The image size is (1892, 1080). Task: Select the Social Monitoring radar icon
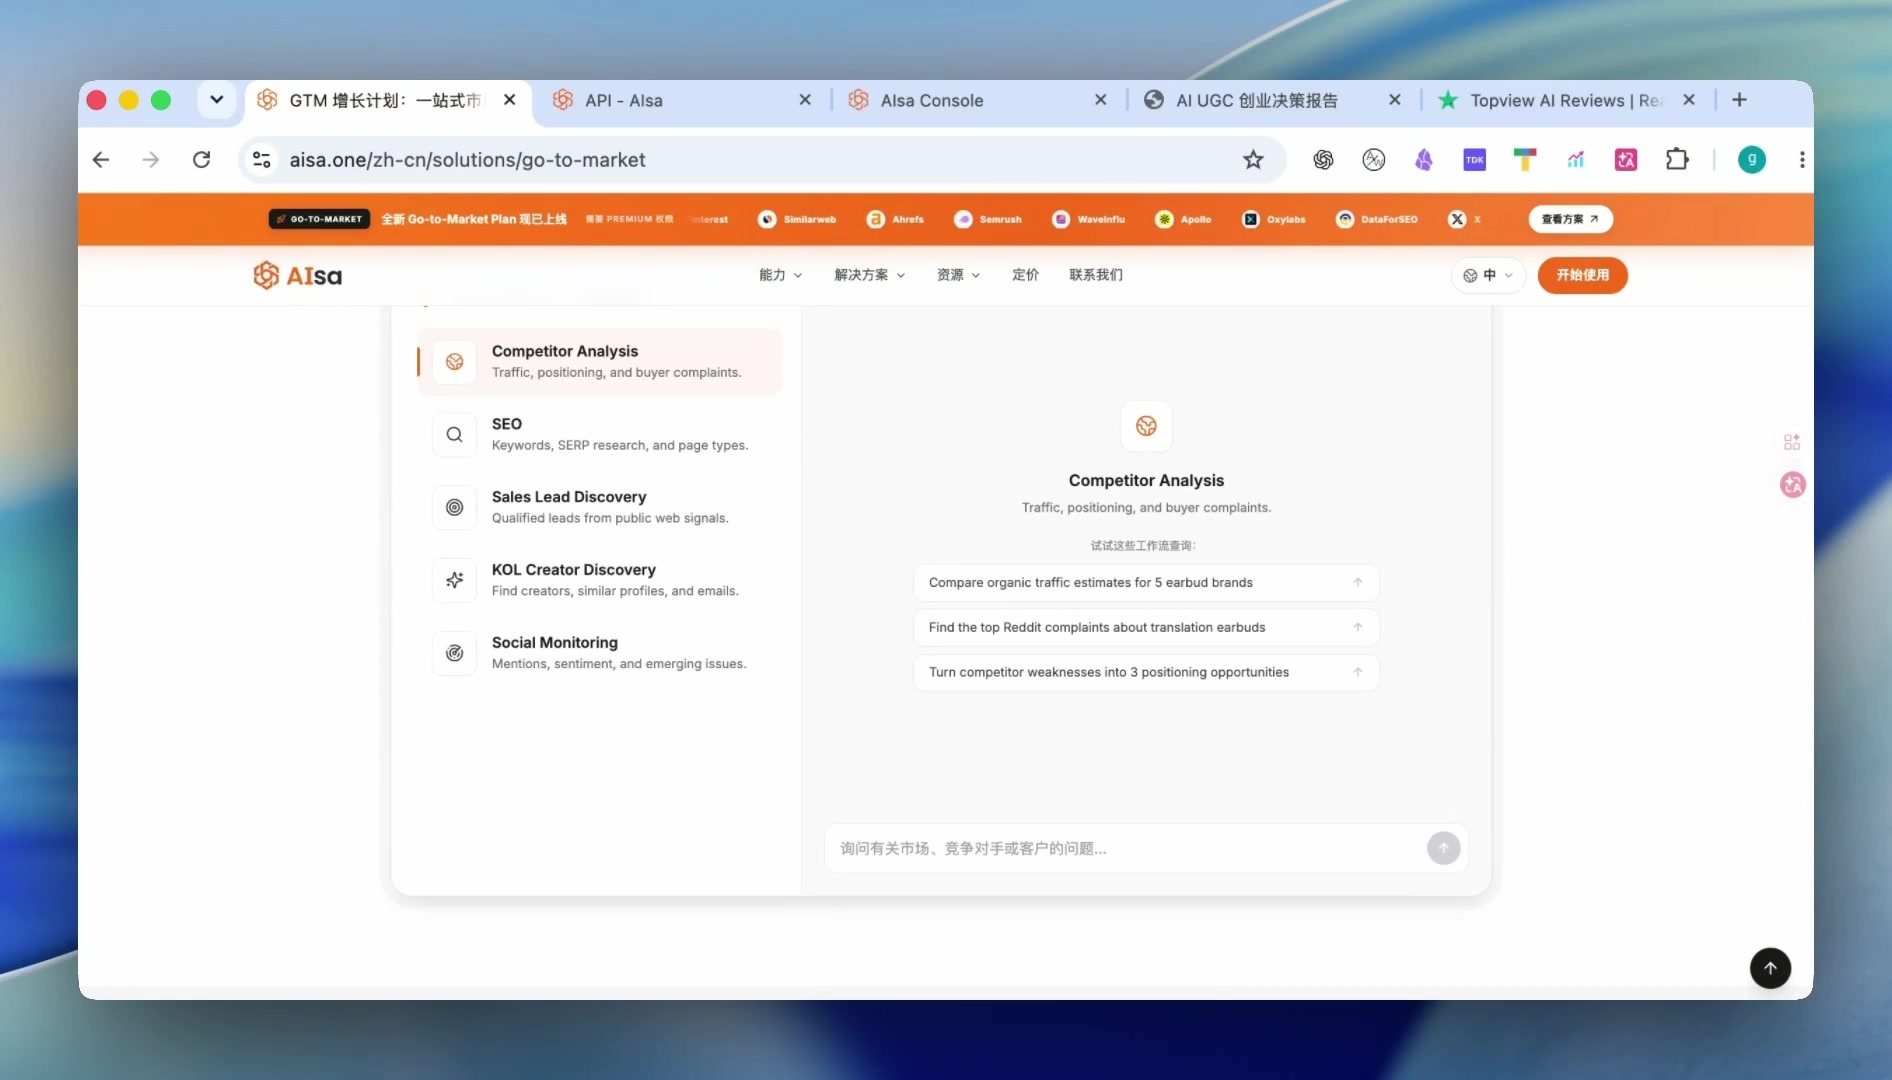point(454,653)
